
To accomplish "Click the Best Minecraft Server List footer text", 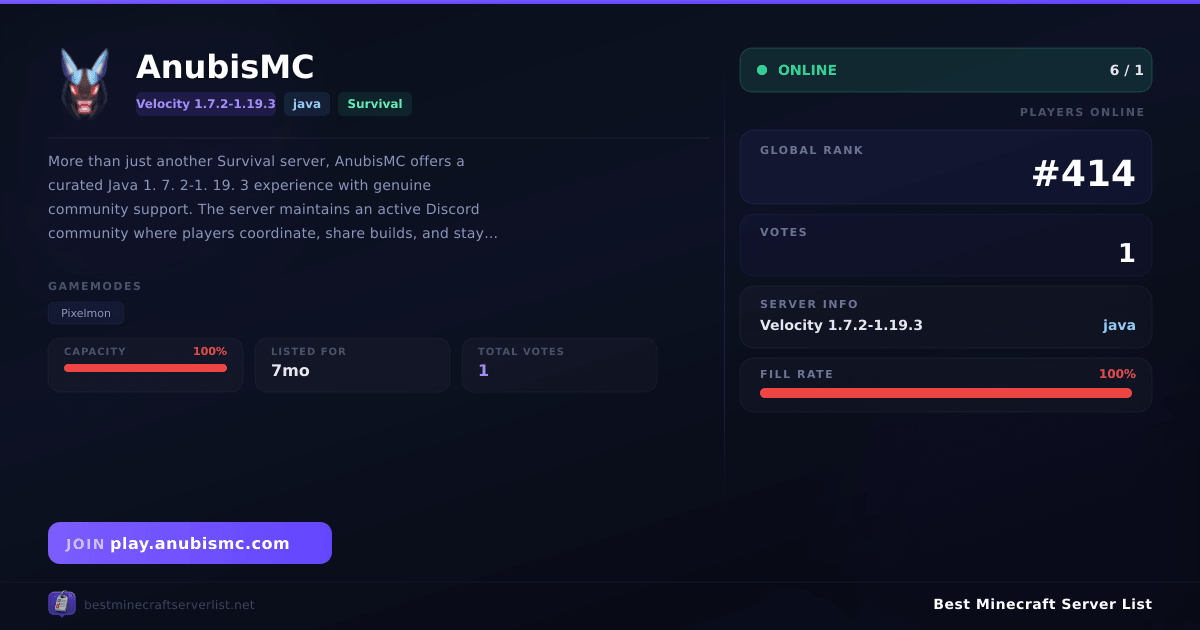I will (1042, 604).
